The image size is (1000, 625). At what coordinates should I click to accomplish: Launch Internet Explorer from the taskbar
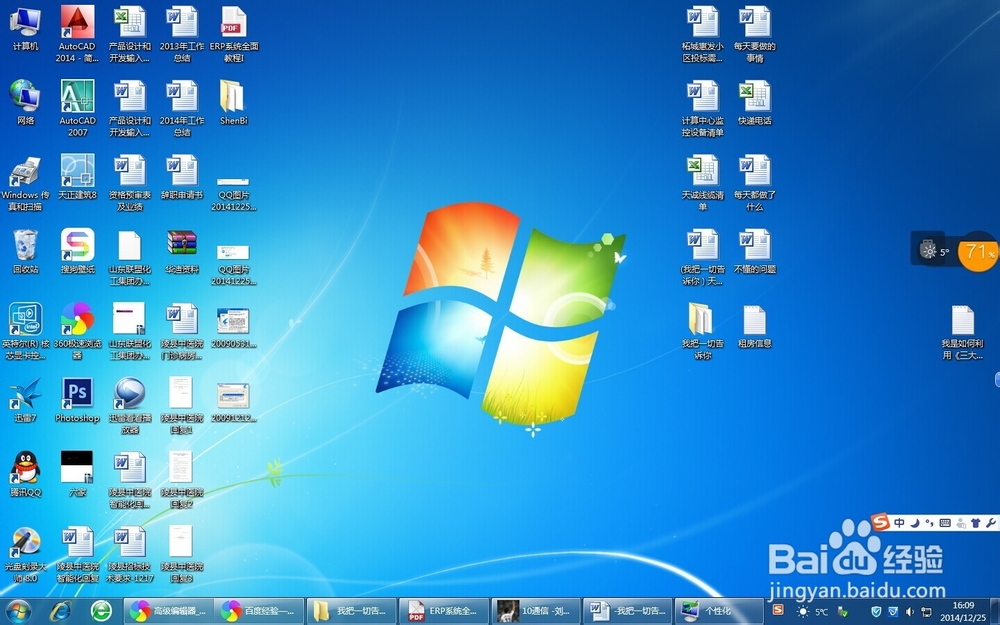pyautogui.click(x=61, y=612)
